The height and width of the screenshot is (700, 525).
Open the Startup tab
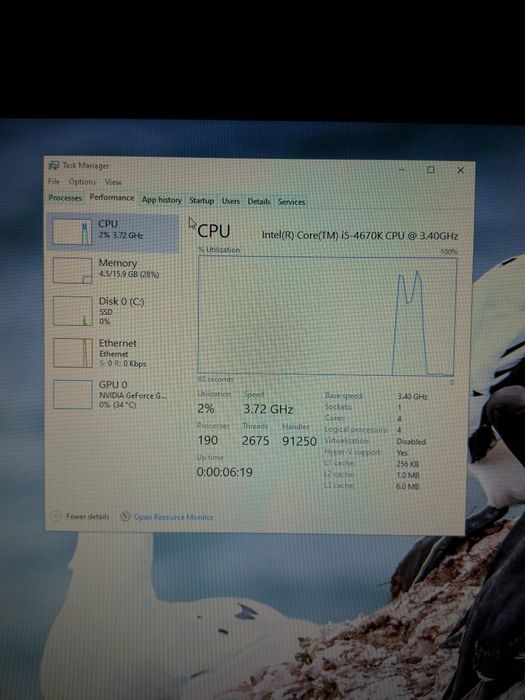point(201,201)
